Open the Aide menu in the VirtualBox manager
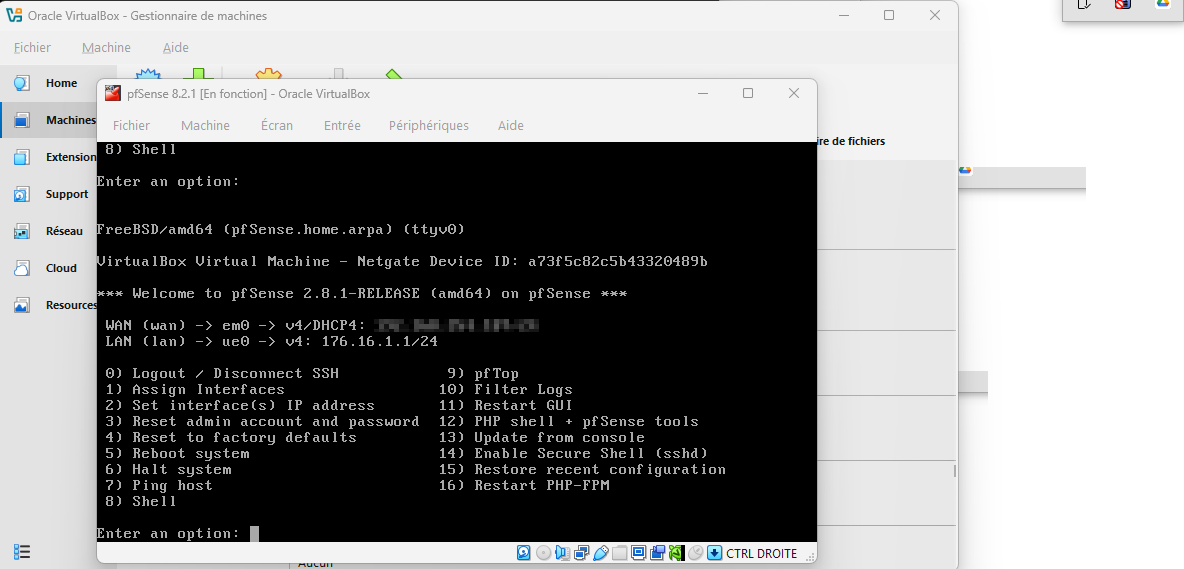This screenshot has height=569, width=1184. point(176,47)
